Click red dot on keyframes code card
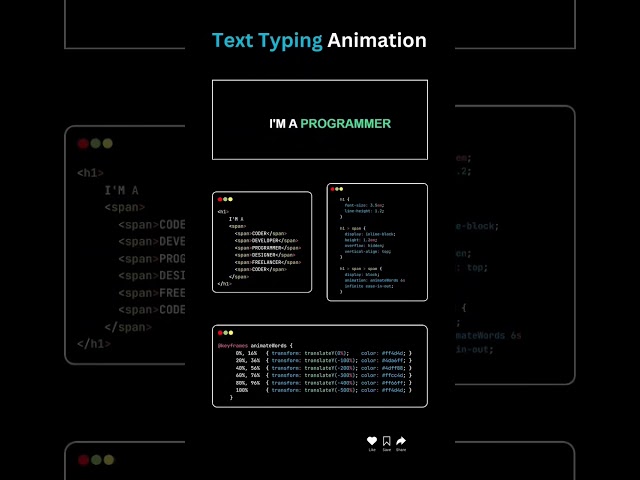The width and height of the screenshot is (640, 480). click(x=220, y=333)
